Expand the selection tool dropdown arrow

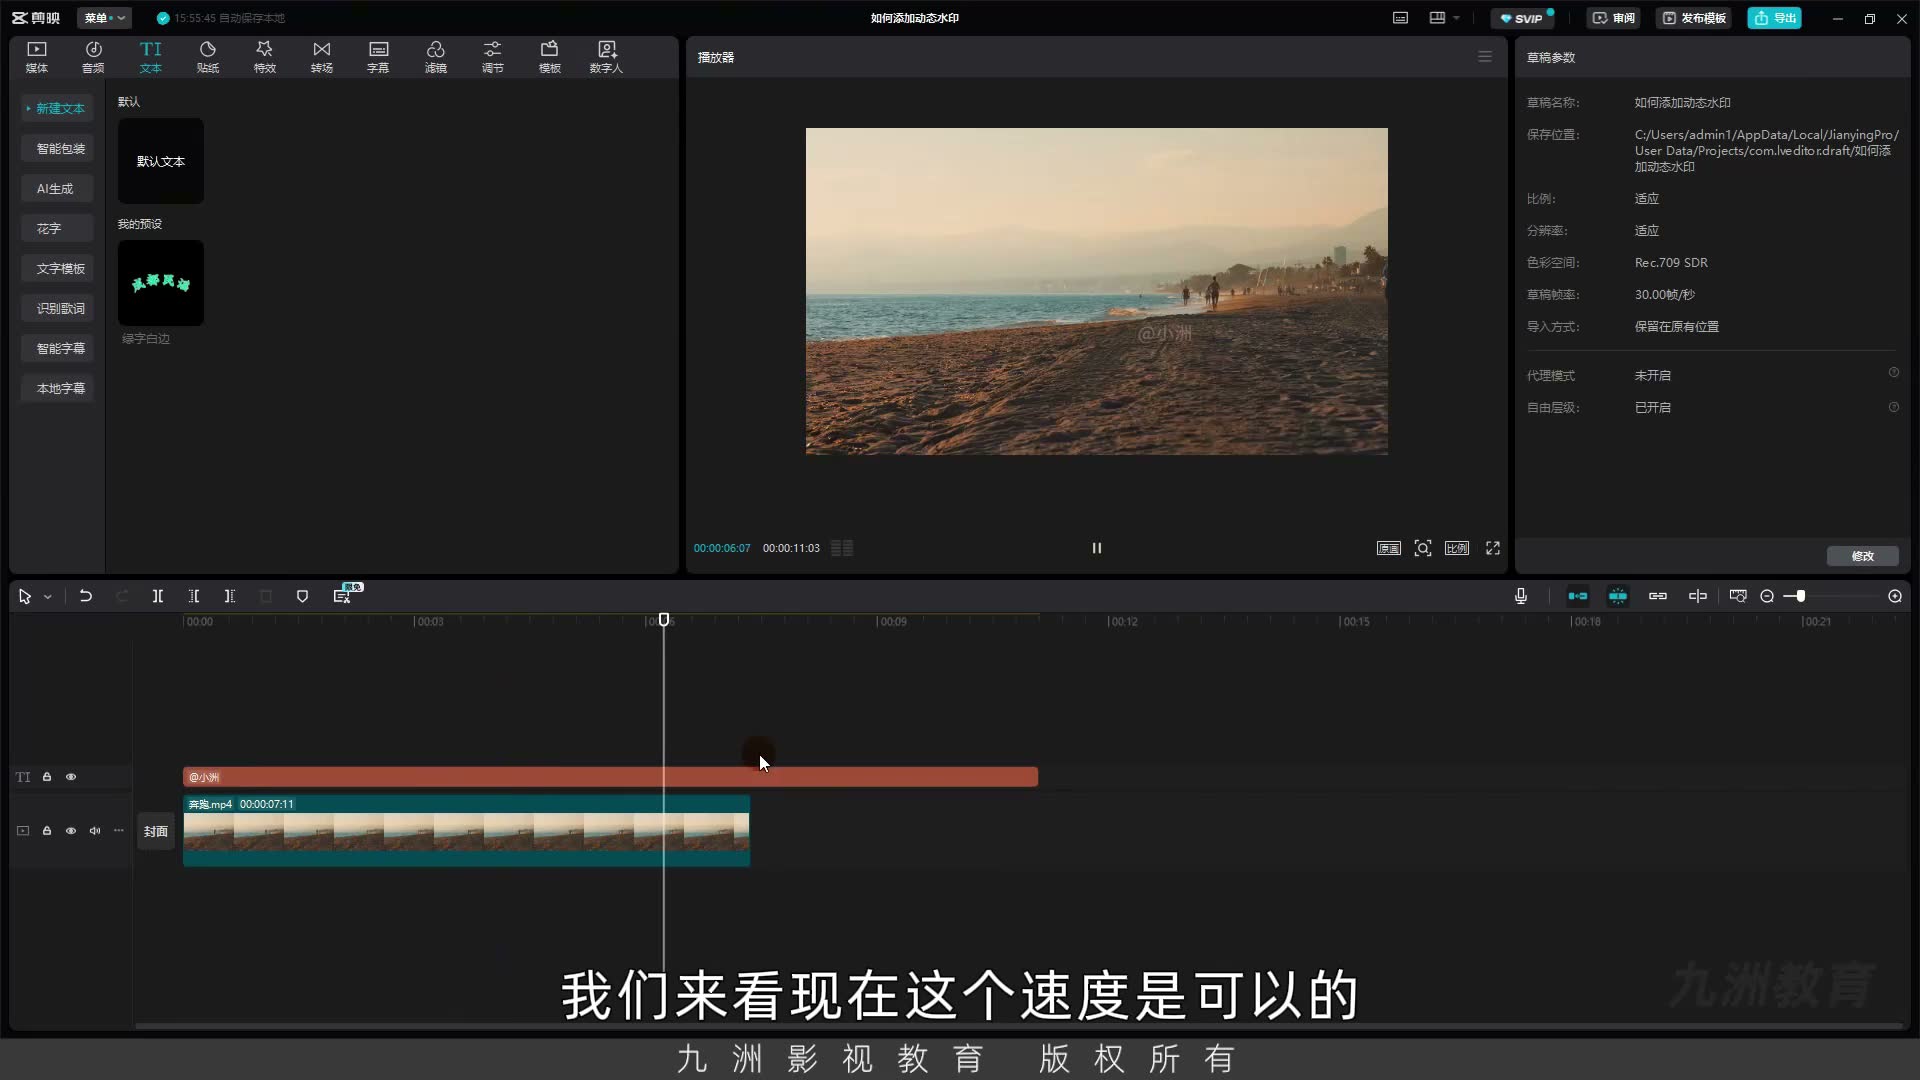47,597
